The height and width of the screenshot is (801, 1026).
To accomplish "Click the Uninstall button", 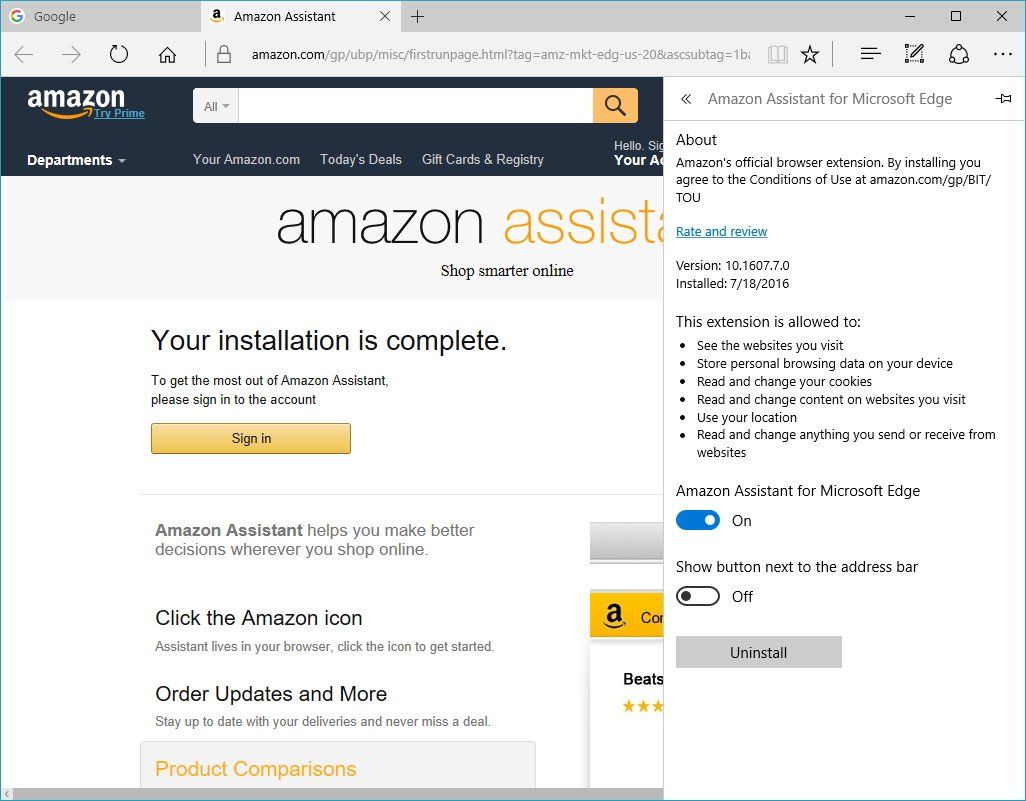I will (x=758, y=653).
